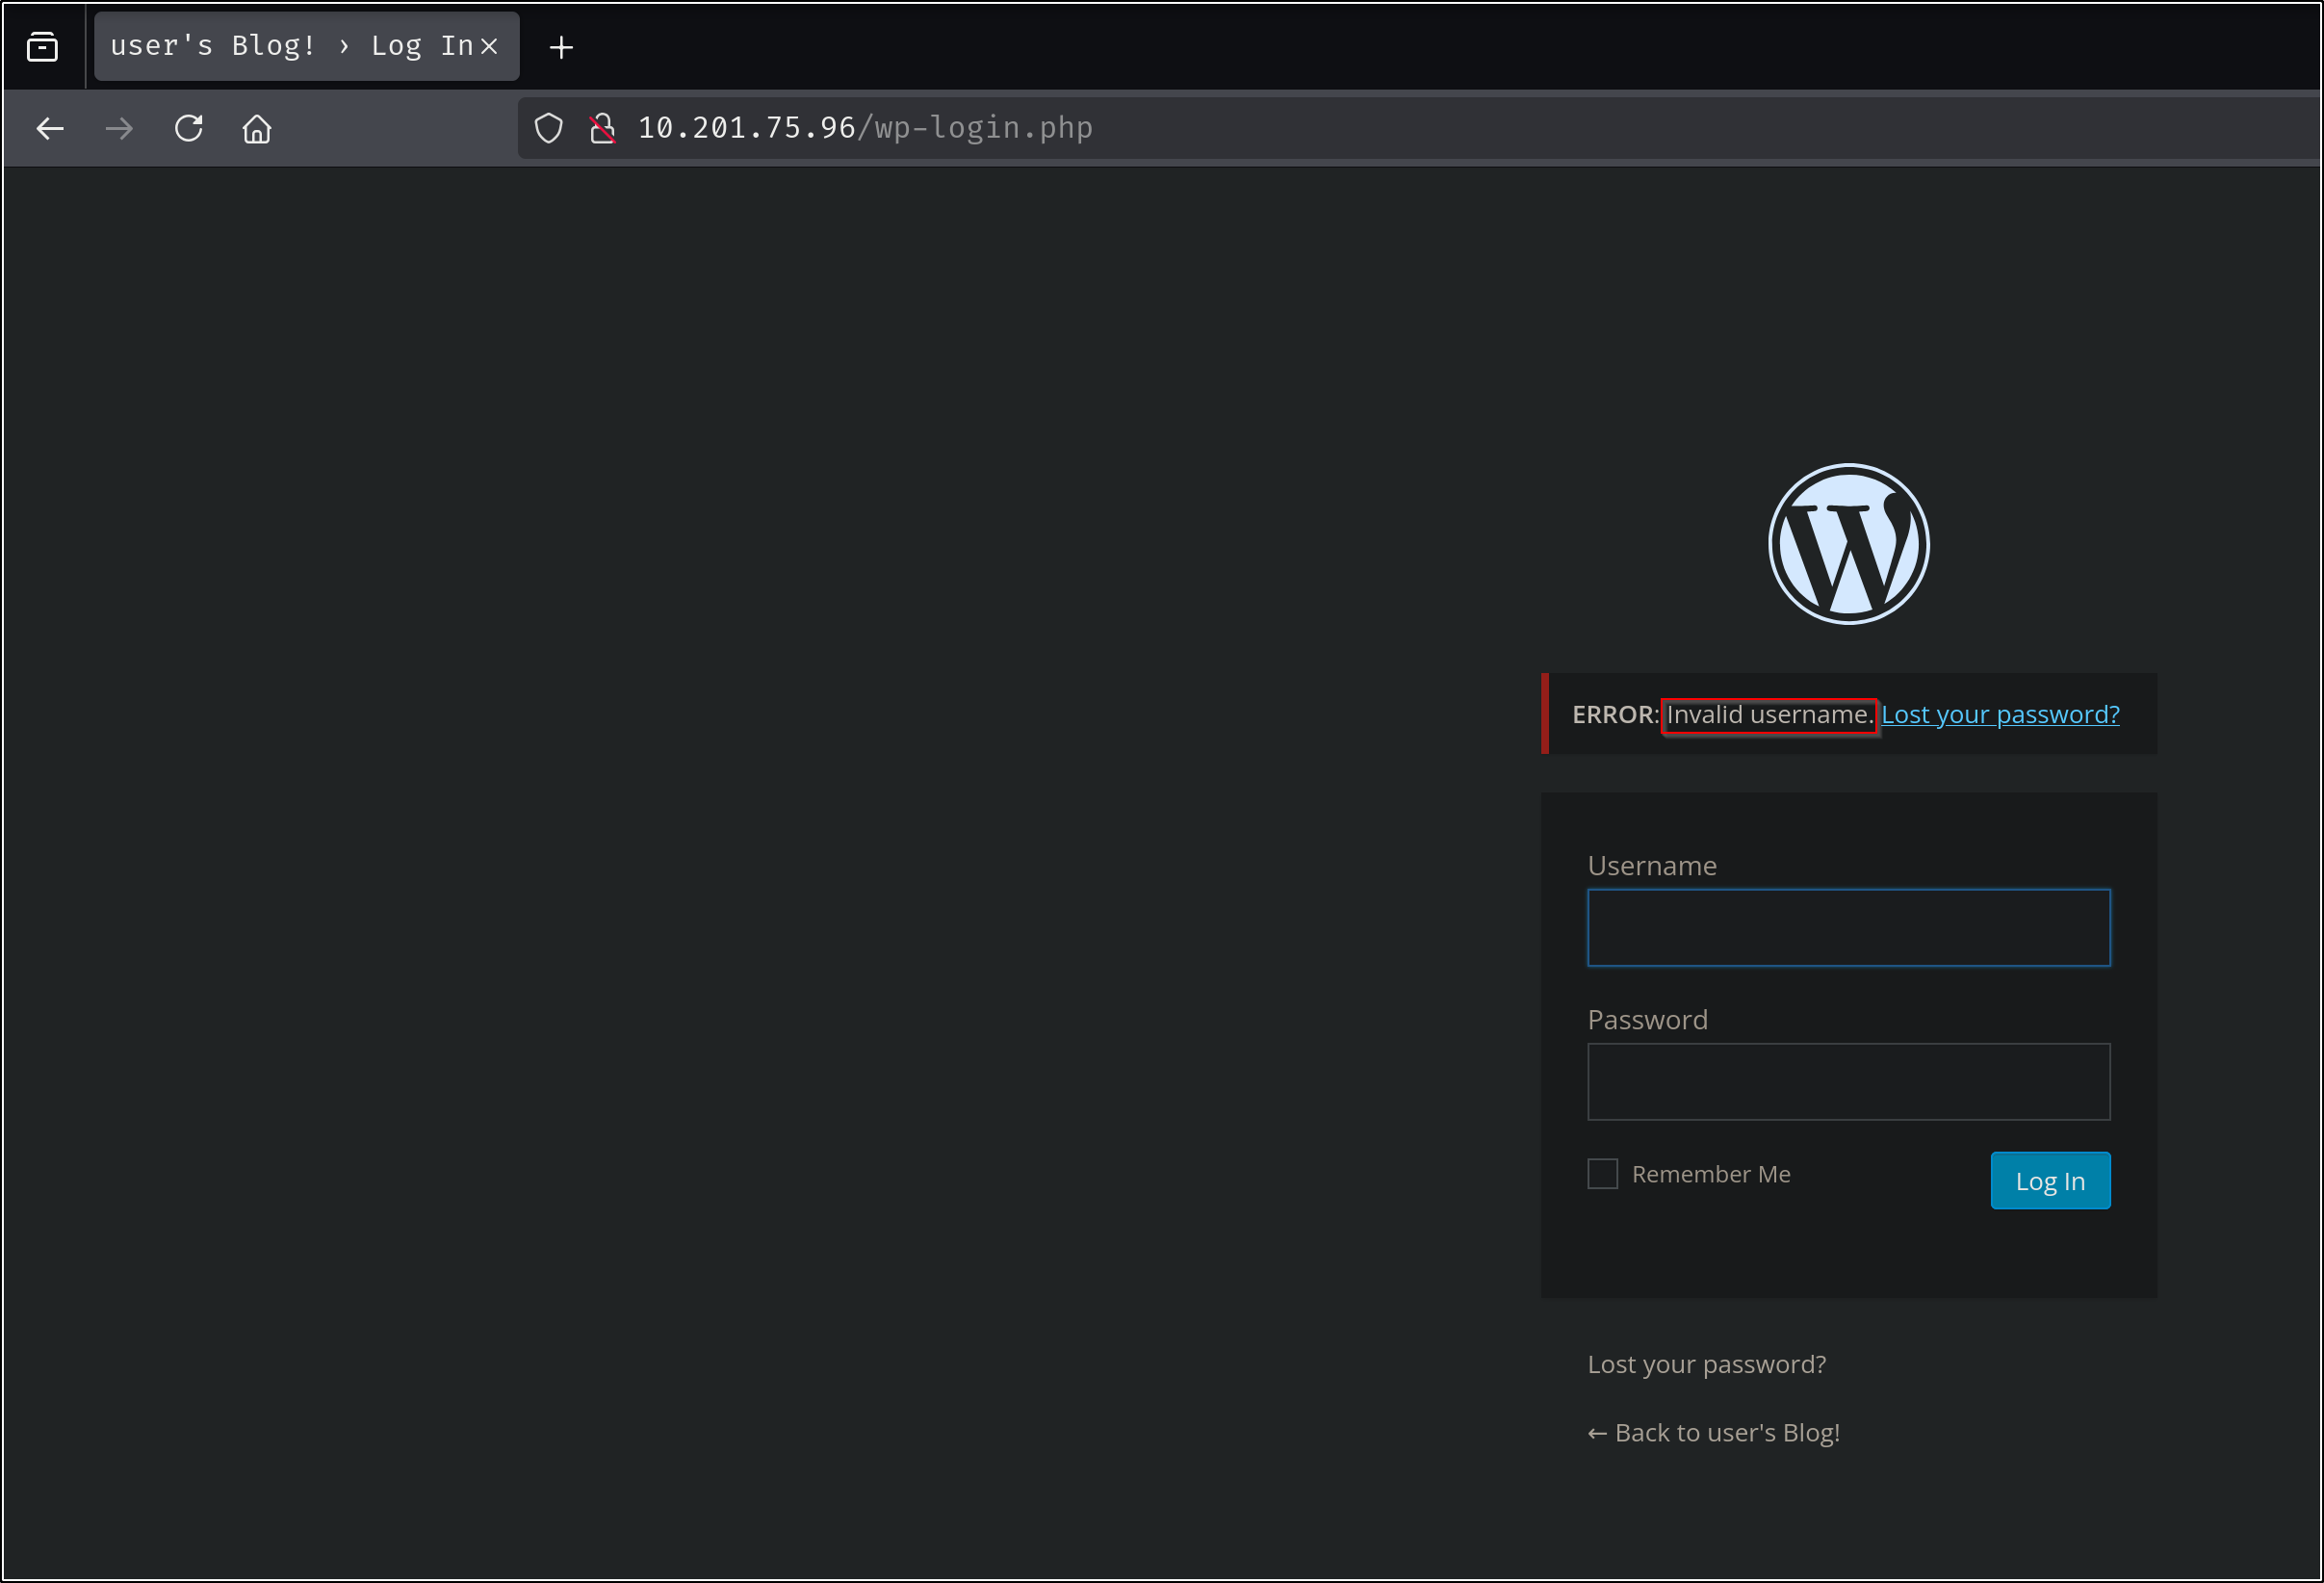This screenshot has height=1583, width=2324.
Task: Click the WordPress logo
Action: [x=1848, y=544]
